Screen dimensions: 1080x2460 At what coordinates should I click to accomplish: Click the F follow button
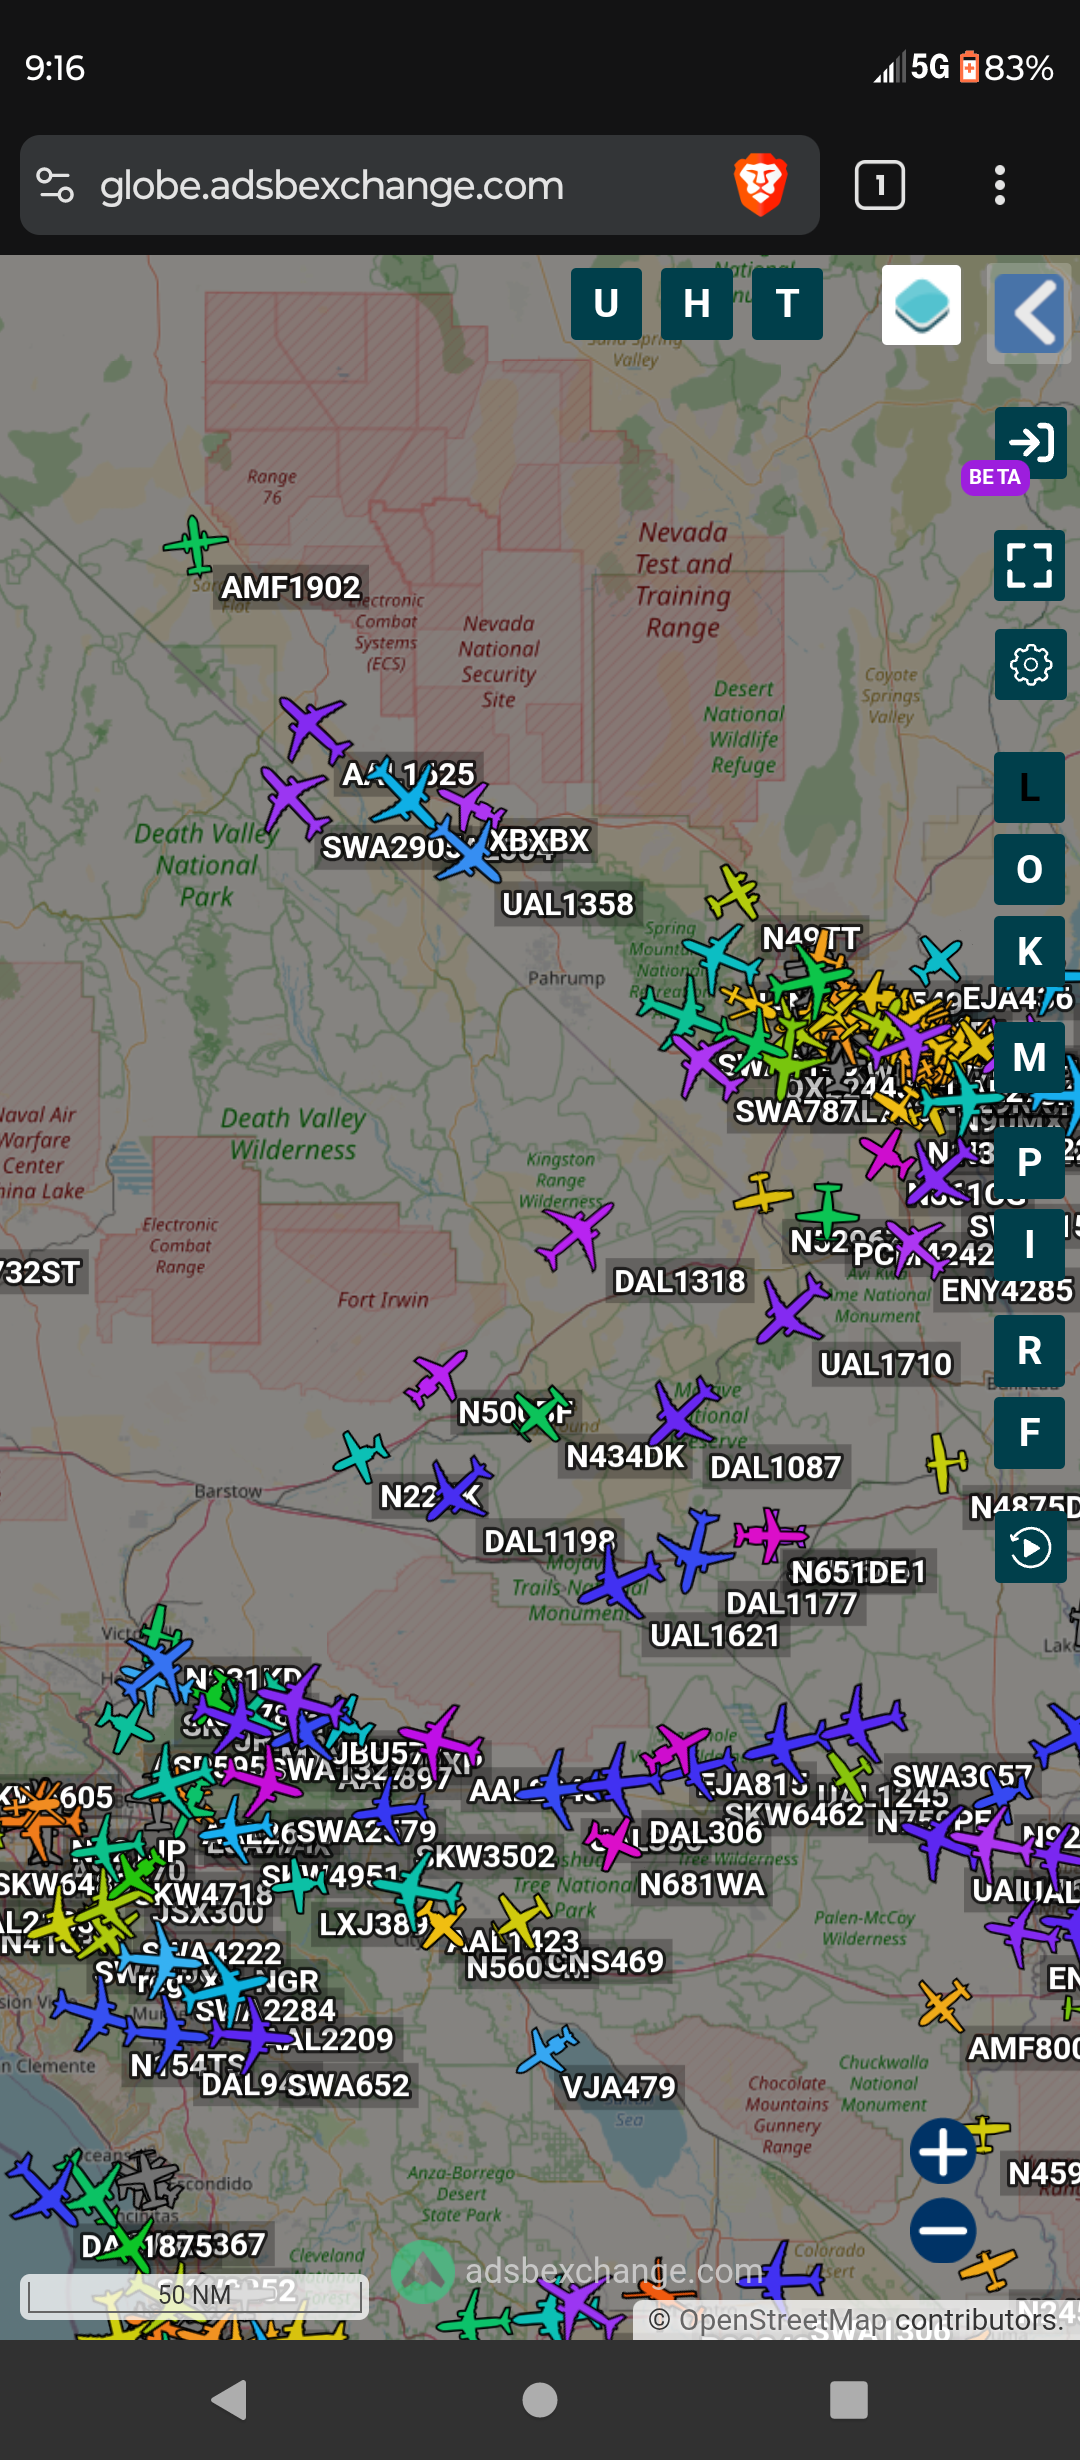1029,1433
